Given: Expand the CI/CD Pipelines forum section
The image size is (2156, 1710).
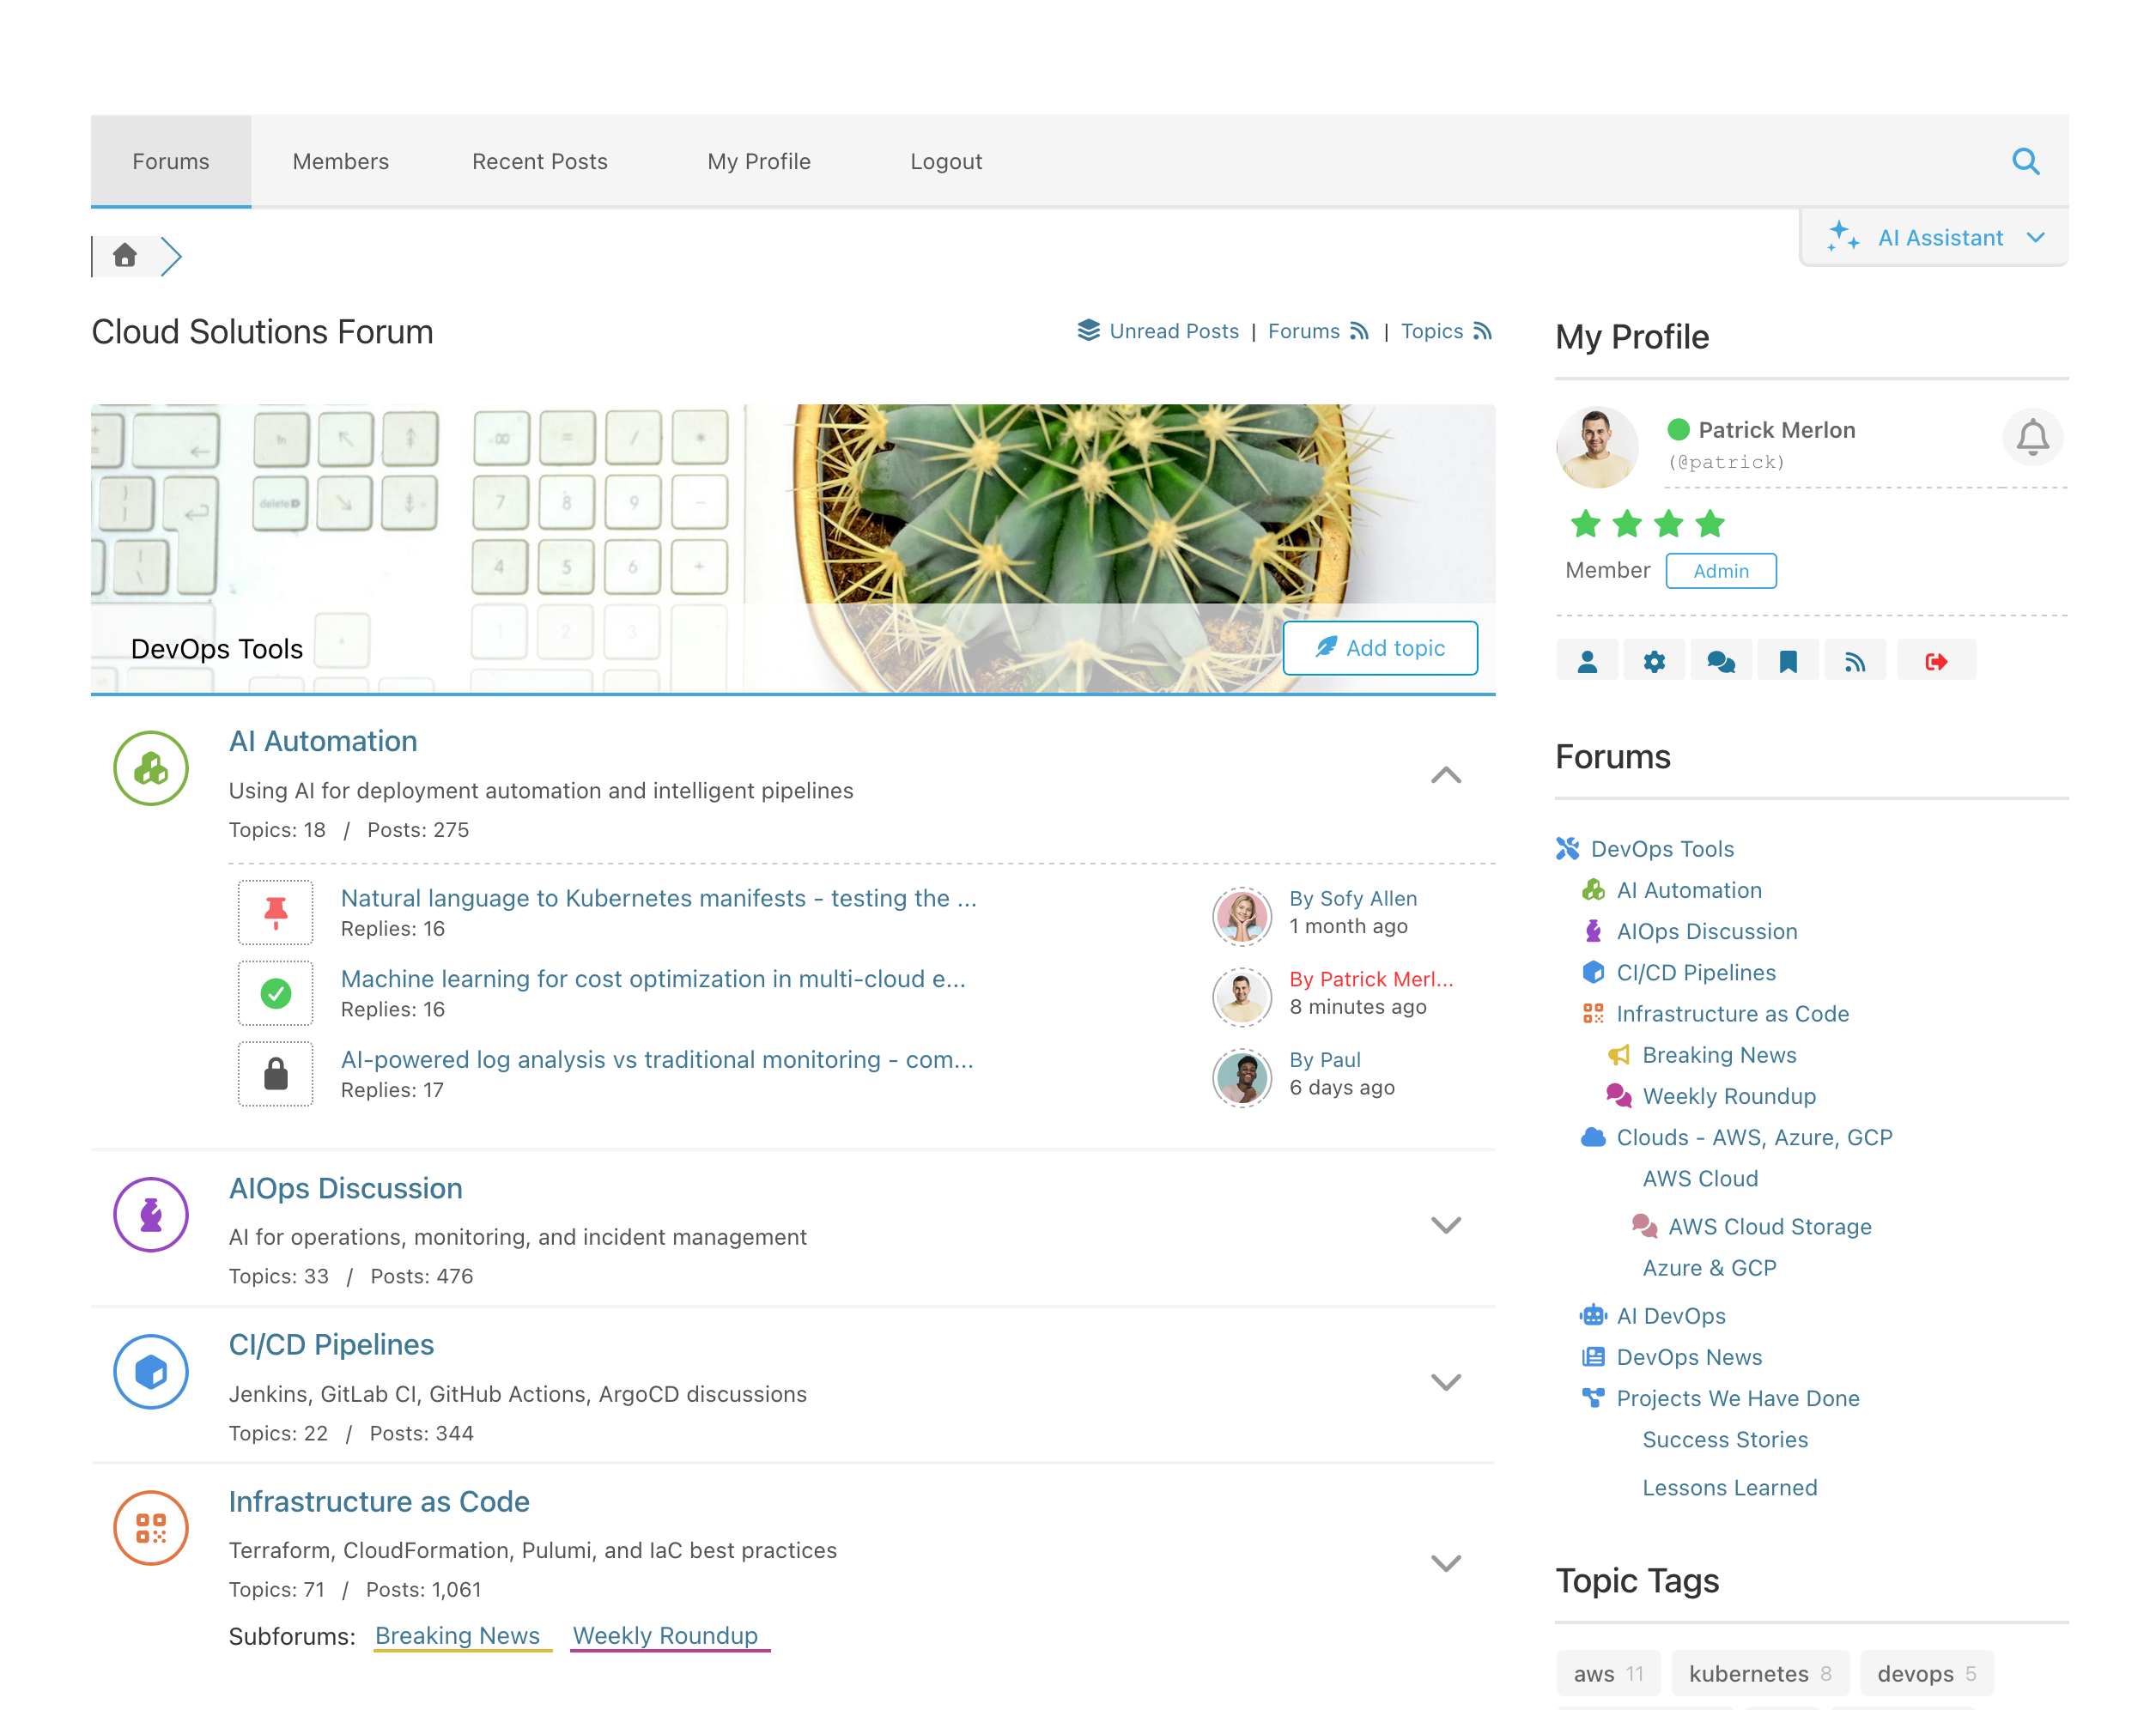Looking at the screenshot, I should click(x=1445, y=1383).
